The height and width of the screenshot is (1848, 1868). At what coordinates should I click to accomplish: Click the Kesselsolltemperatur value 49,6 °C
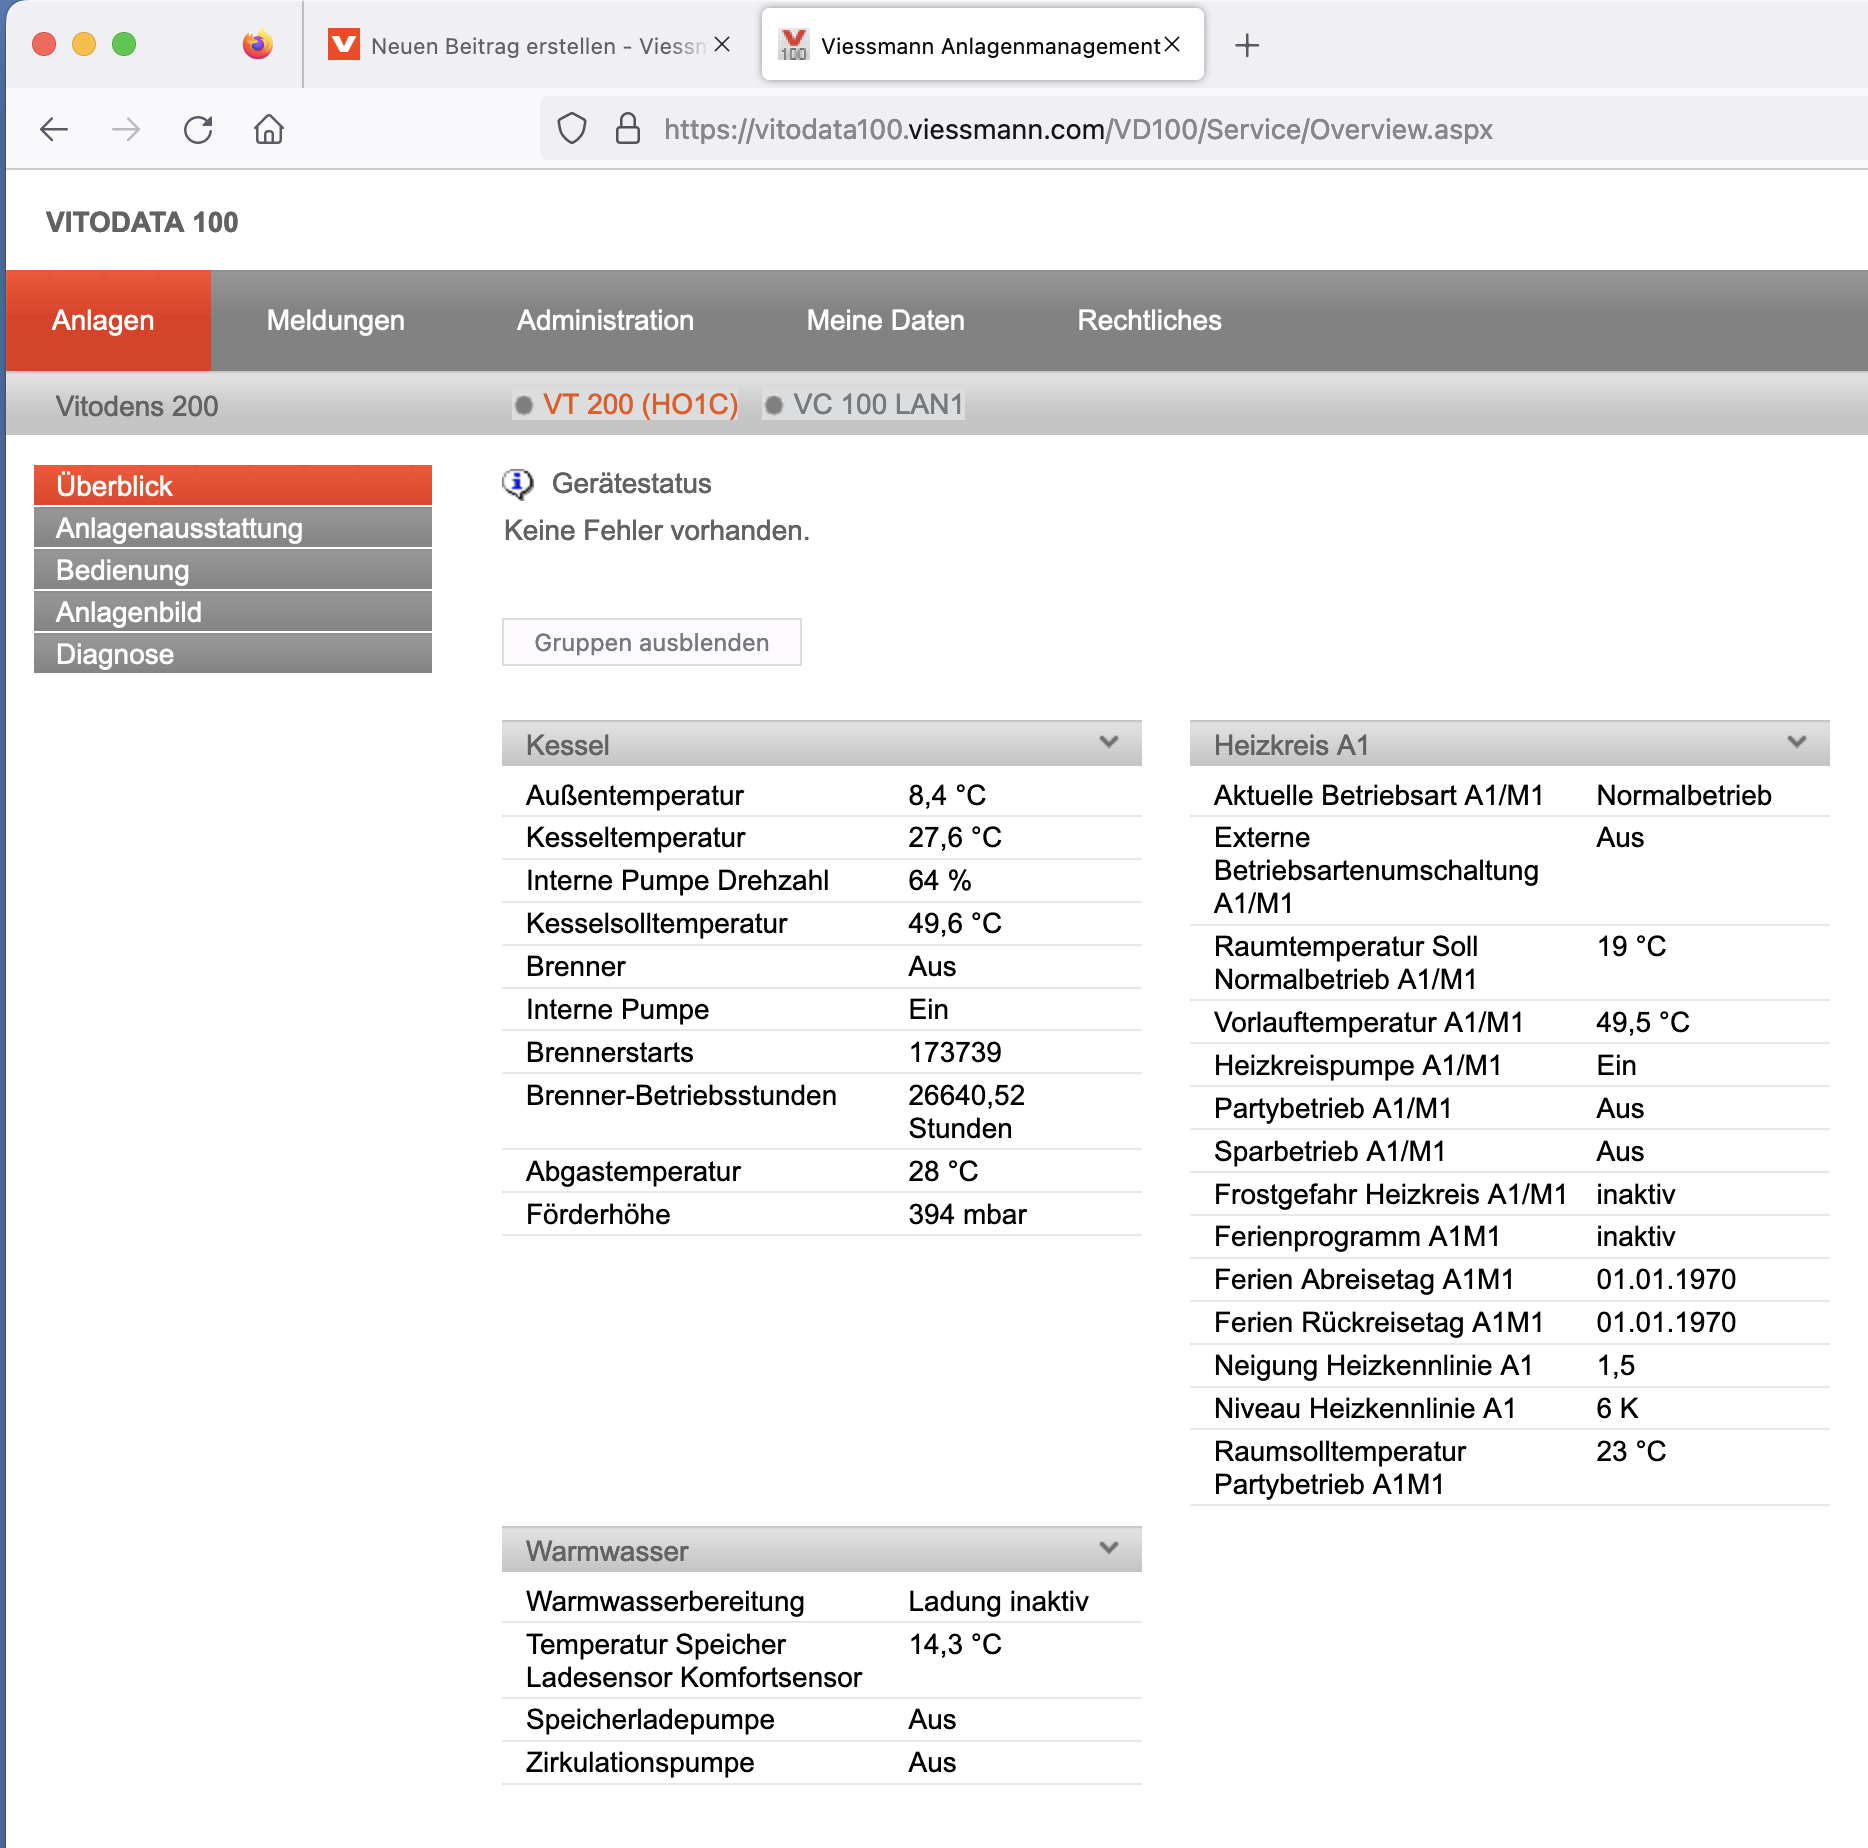[x=955, y=923]
